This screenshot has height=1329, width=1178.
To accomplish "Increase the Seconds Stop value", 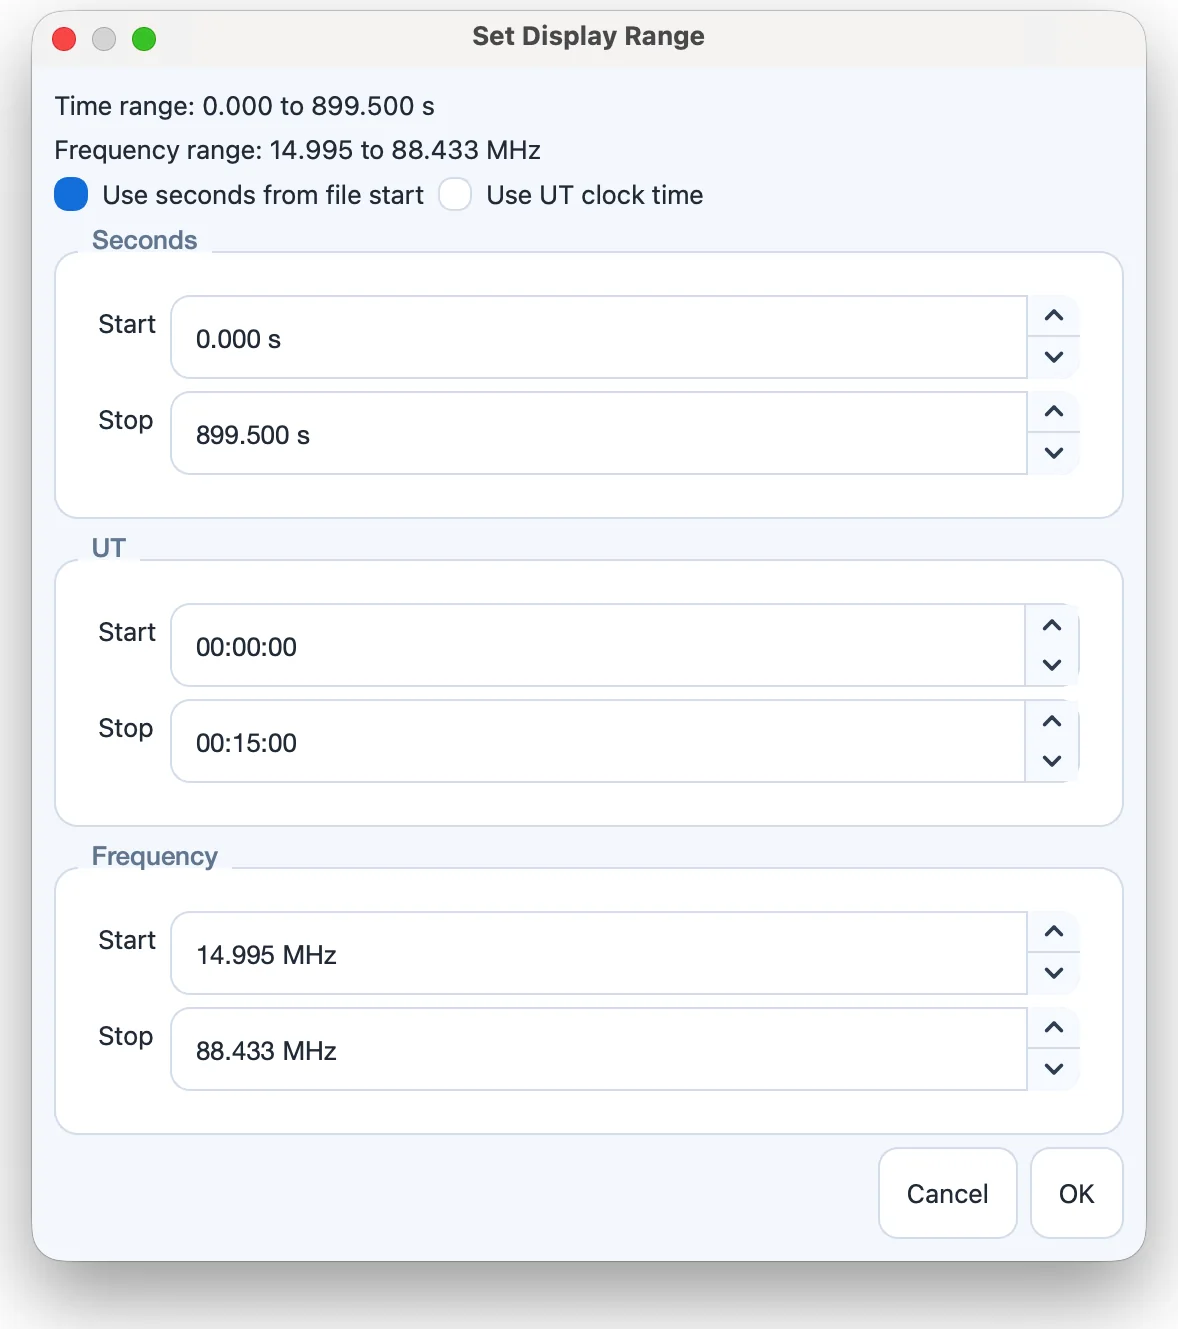I will [1053, 412].
